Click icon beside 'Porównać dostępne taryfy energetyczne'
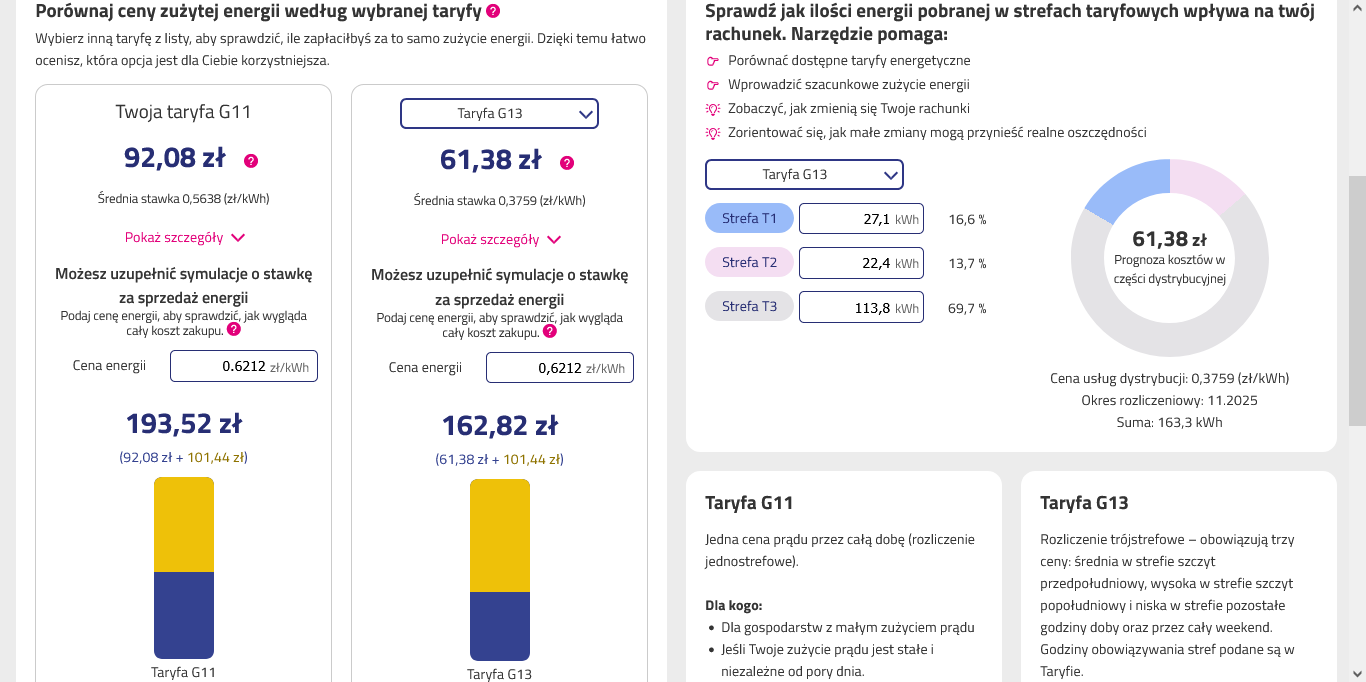 click(713, 61)
